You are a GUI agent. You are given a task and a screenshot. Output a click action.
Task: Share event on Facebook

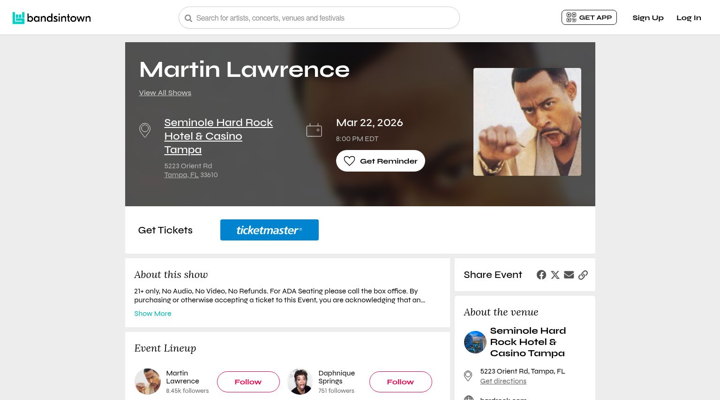[541, 275]
